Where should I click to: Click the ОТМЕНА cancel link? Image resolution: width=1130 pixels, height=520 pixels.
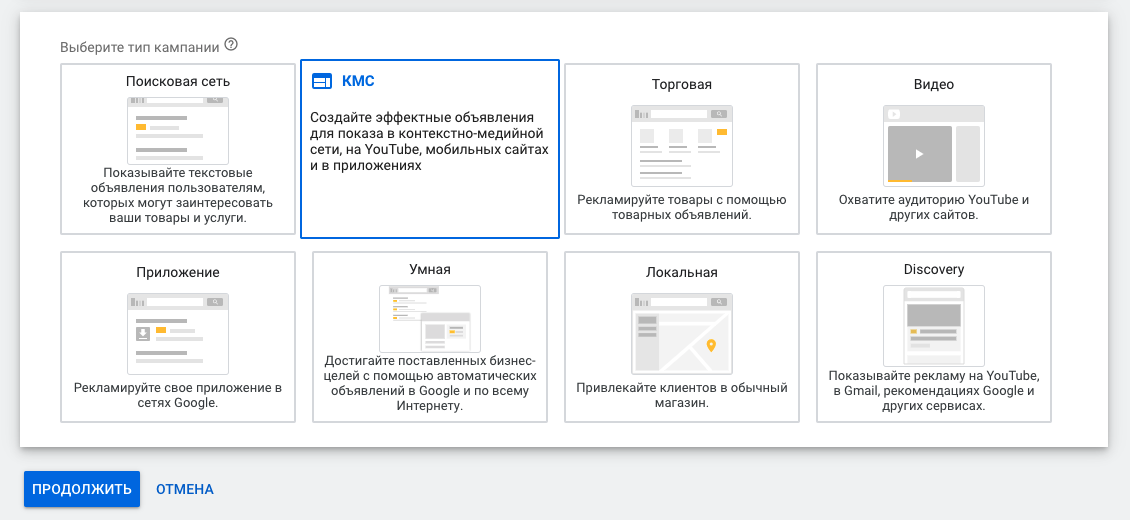pyautogui.click(x=185, y=489)
